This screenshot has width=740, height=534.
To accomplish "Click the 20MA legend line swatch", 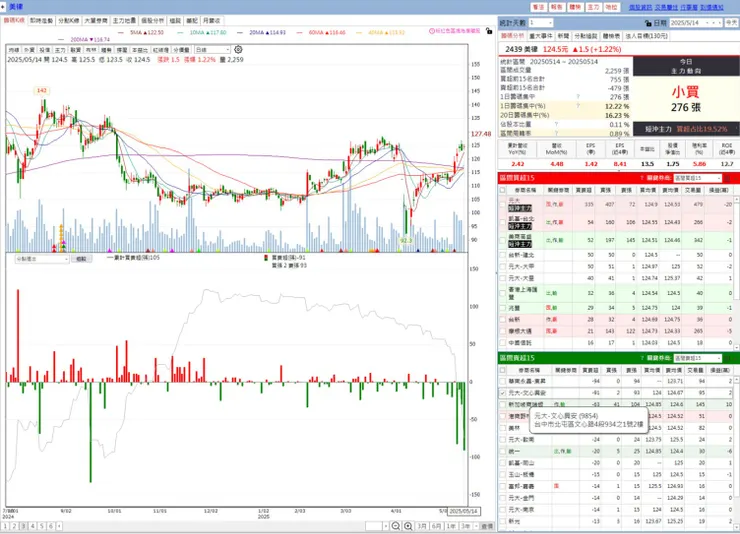I will click(240, 33).
